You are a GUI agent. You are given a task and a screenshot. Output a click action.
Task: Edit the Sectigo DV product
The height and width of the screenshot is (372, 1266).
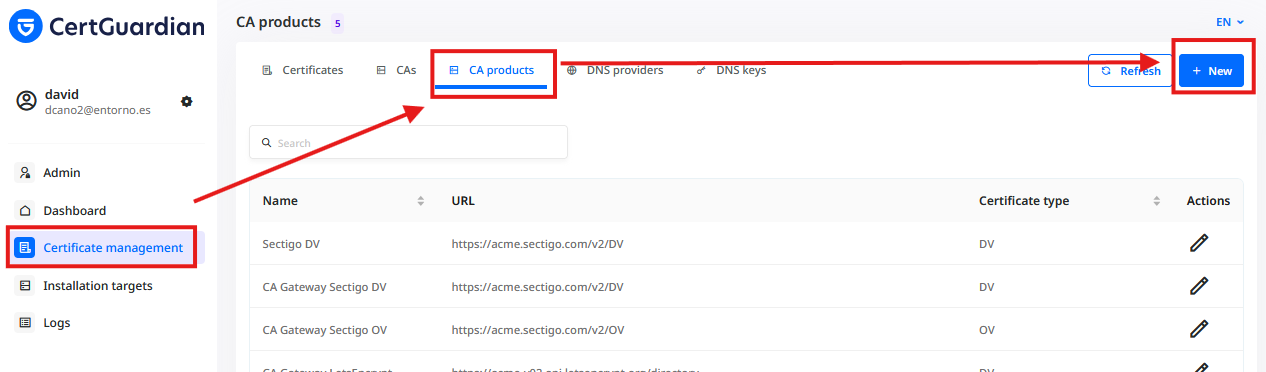[x=1199, y=243]
